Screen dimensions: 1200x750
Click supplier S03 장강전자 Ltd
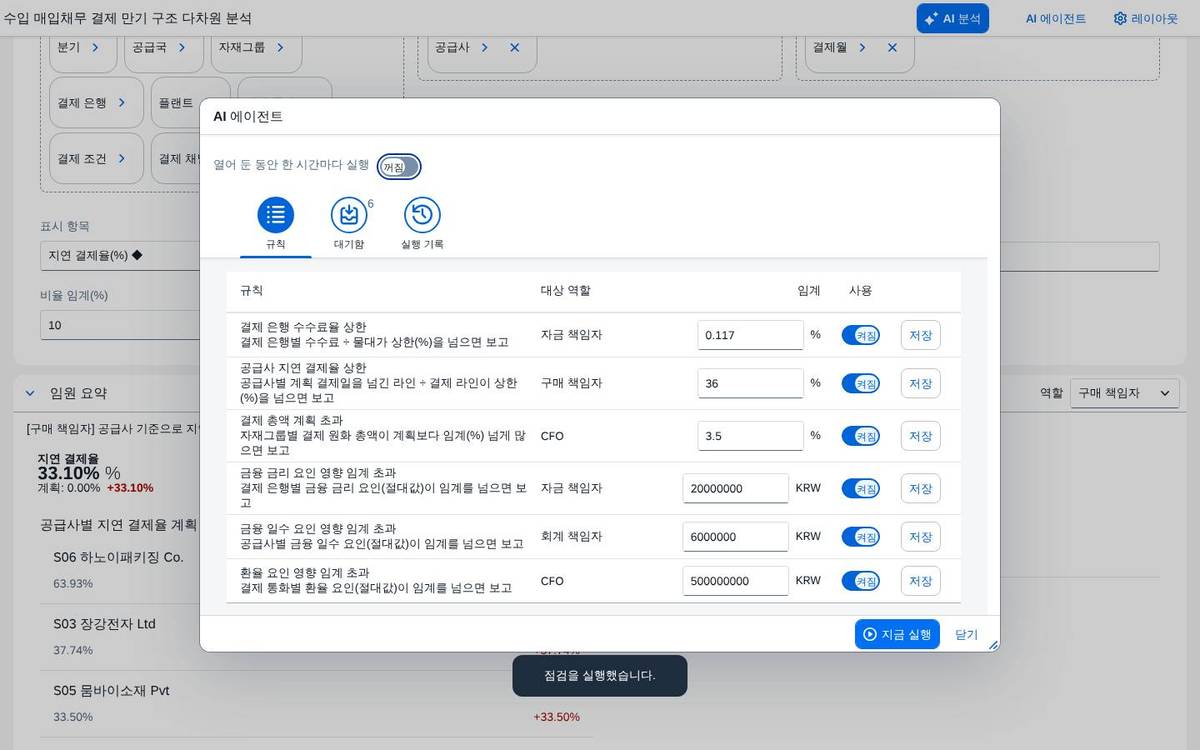(x=104, y=624)
